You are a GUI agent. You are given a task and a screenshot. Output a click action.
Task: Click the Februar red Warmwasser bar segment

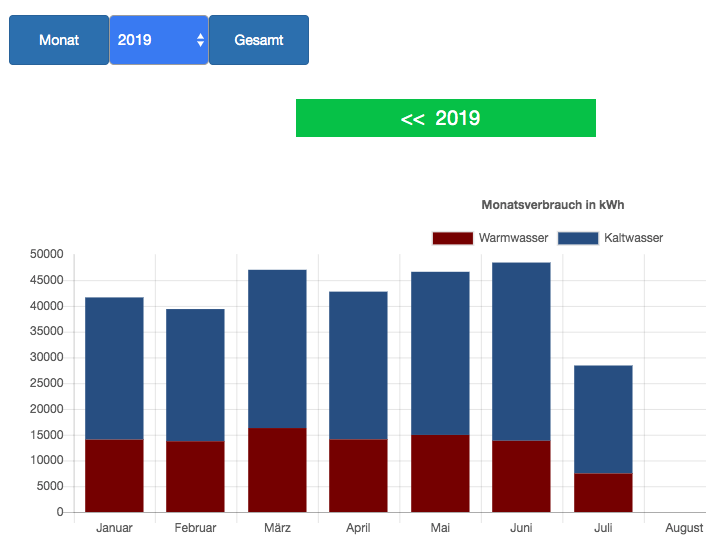[x=195, y=477]
